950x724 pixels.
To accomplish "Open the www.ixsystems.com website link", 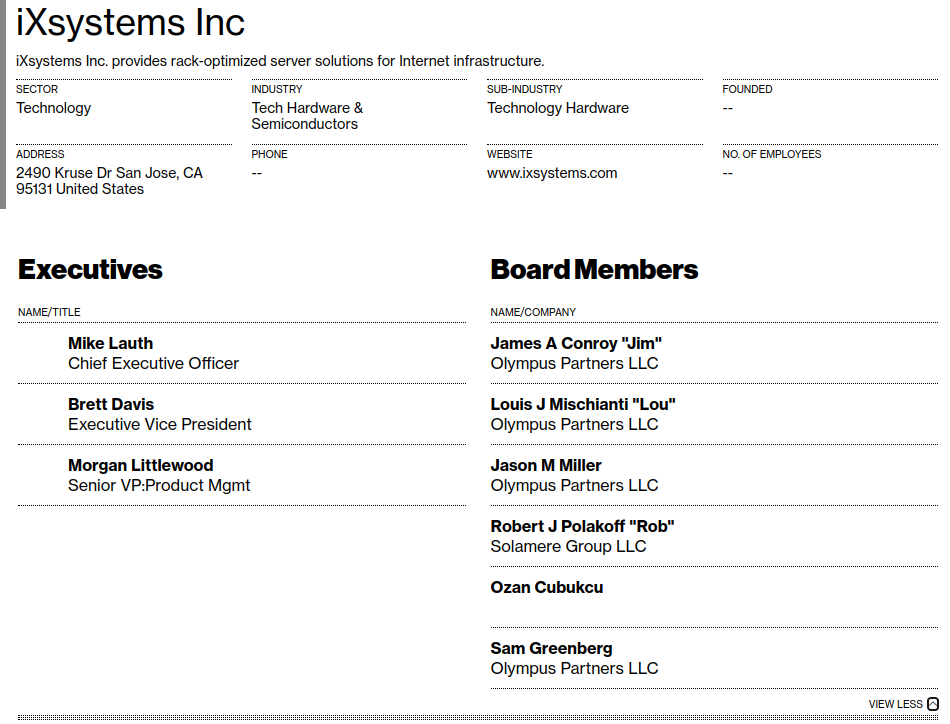I will [x=552, y=173].
